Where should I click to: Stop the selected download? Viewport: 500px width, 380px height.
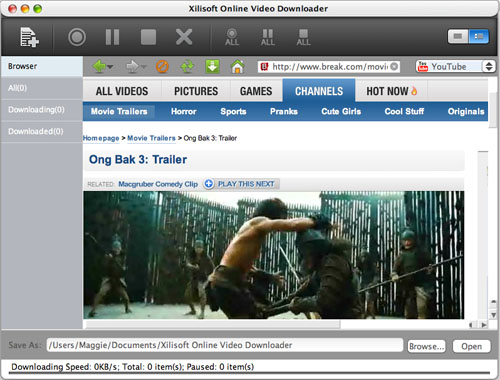pyautogui.click(x=148, y=37)
